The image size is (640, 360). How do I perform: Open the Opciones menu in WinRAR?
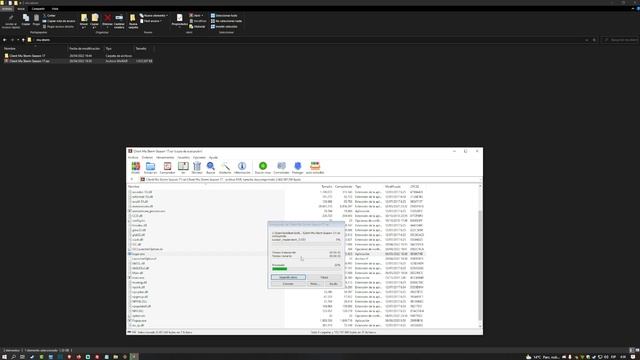(199, 158)
